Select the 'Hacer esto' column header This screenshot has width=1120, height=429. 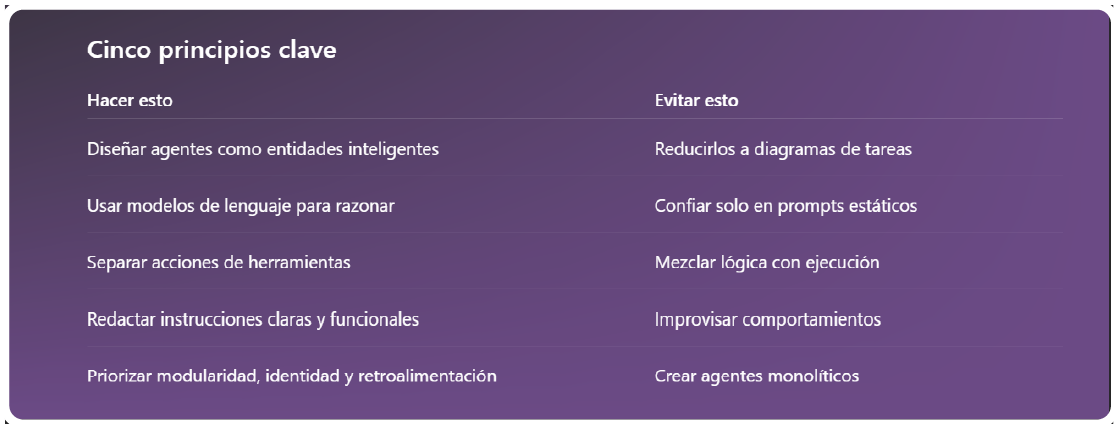coord(129,101)
